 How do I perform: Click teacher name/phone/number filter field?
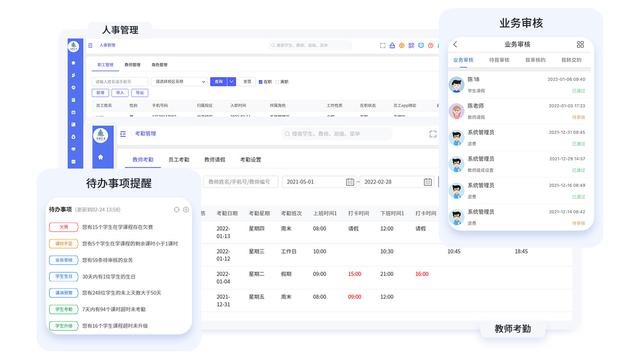[240, 182]
